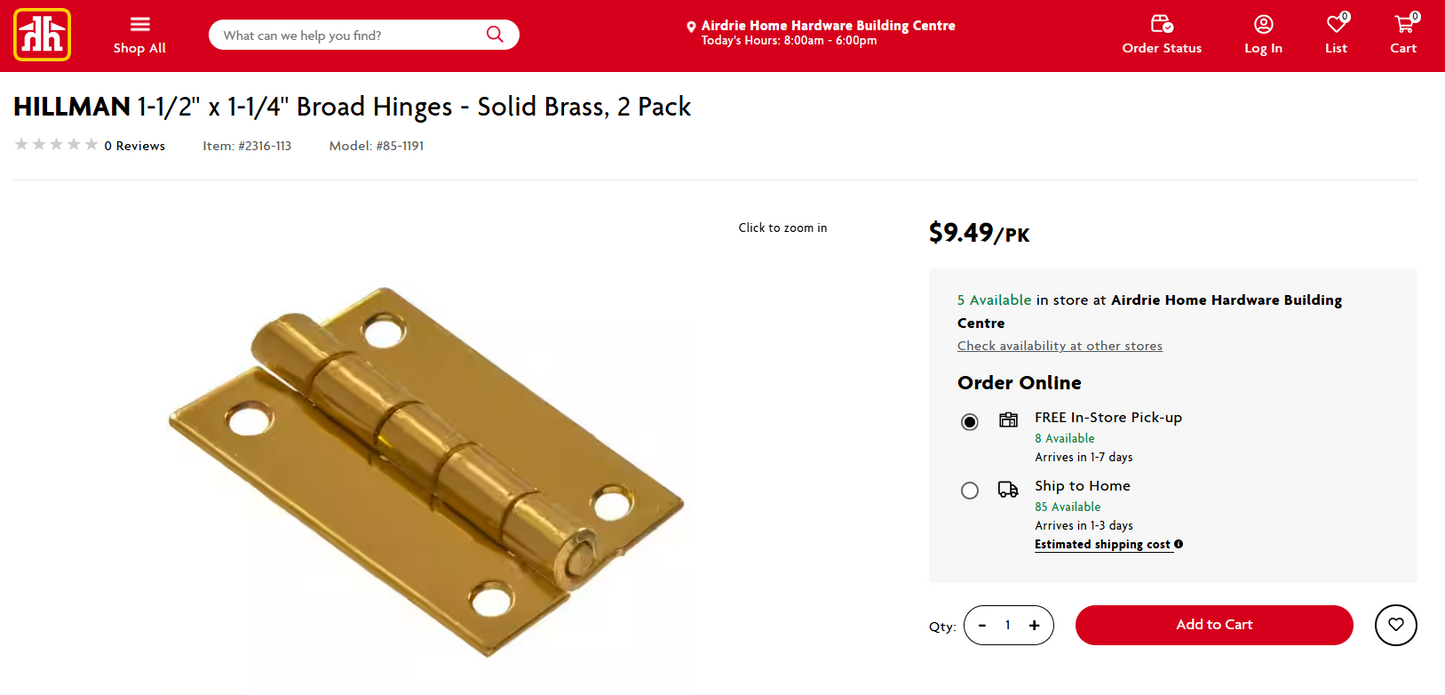Click the 0 Reviews link
This screenshot has height=695, width=1445.
[134, 145]
